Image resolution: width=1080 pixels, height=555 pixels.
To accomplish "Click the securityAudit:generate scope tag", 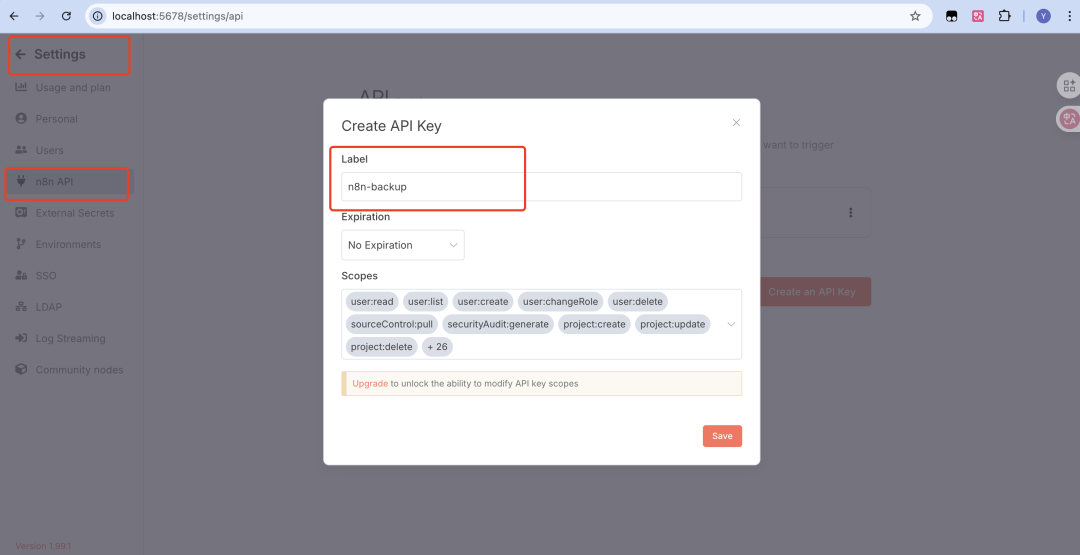I will pyautogui.click(x=498, y=324).
